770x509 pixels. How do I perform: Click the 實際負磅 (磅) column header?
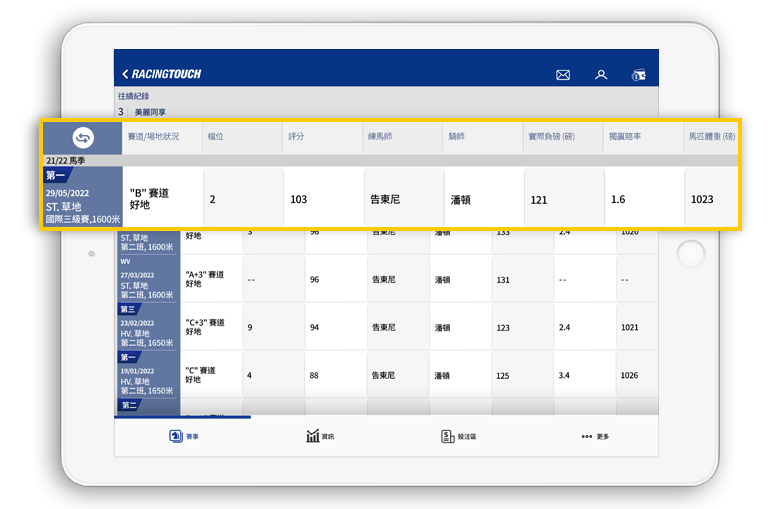[x=551, y=137]
